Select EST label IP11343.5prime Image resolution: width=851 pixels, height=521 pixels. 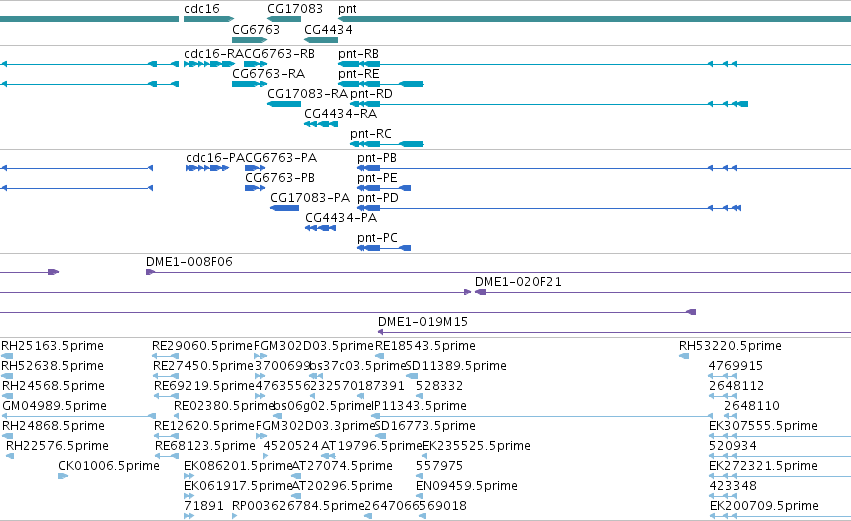419,406
